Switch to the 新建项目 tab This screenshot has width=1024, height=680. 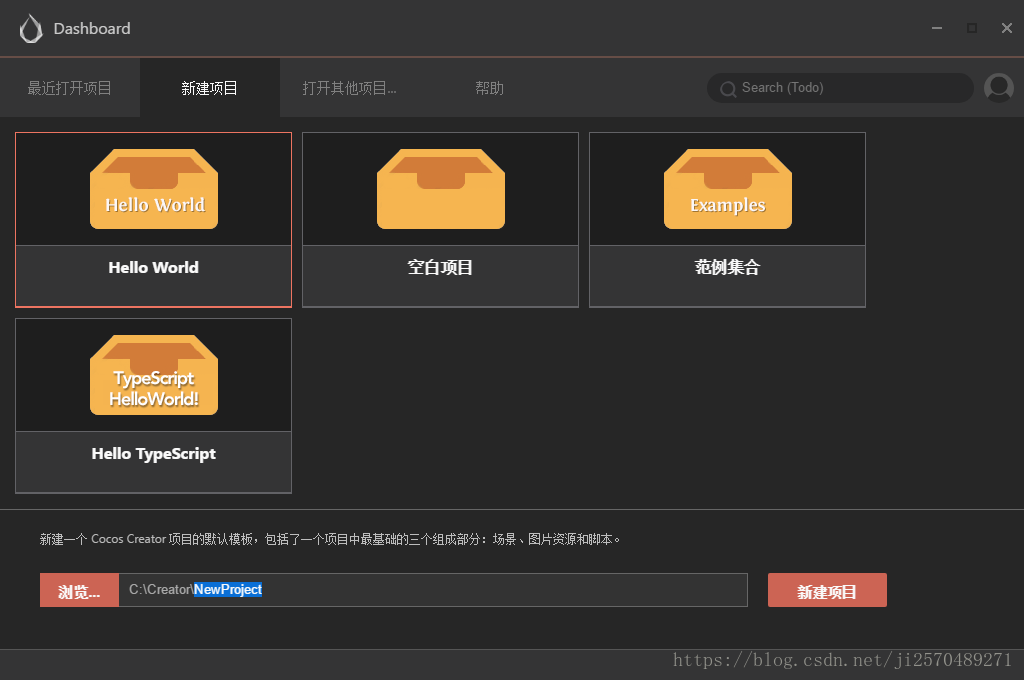click(x=210, y=88)
